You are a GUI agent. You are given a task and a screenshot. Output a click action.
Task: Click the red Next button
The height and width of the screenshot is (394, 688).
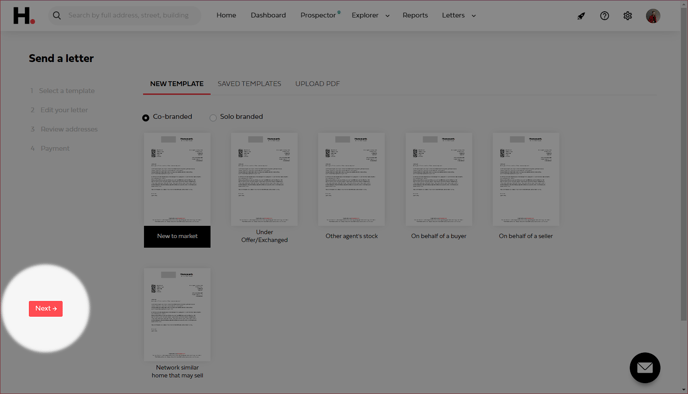tap(46, 308)
